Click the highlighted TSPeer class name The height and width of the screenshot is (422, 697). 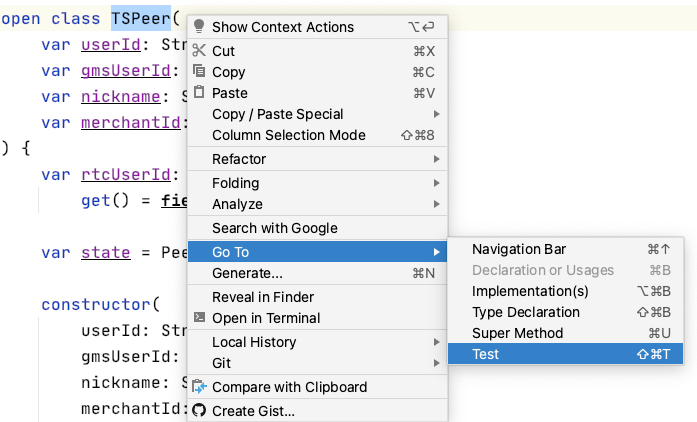tap(141, 18)
